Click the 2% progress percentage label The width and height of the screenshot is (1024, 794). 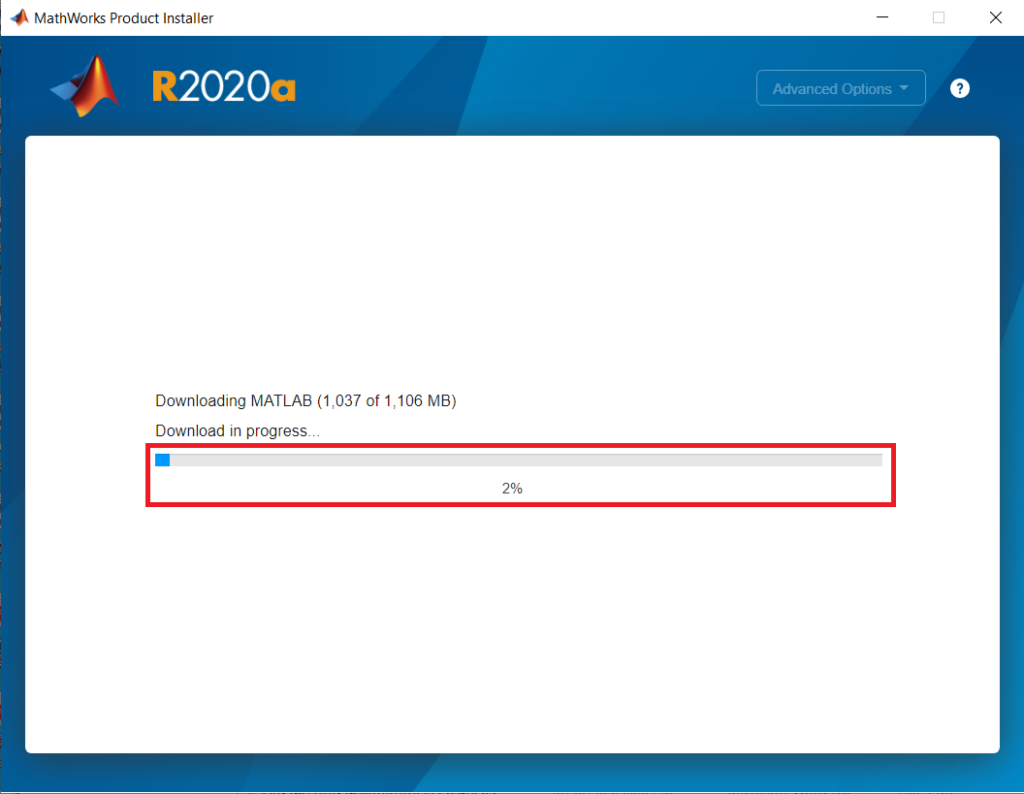pyautogui.click(x=512, y=489)
